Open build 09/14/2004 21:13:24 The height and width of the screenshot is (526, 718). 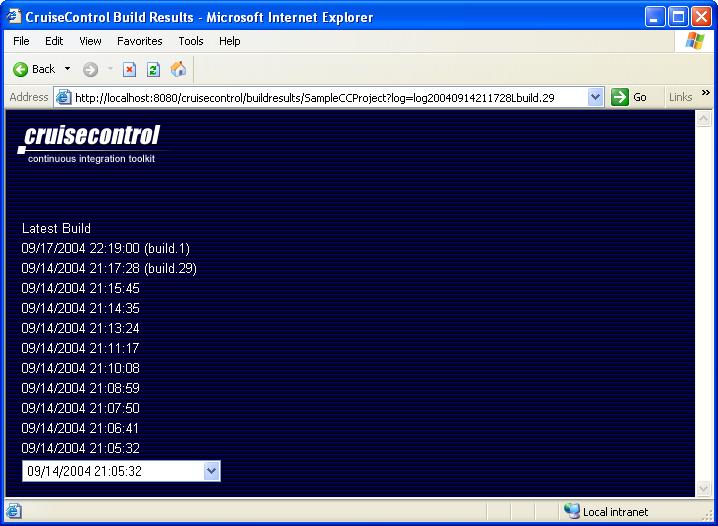tap(81, 328)
